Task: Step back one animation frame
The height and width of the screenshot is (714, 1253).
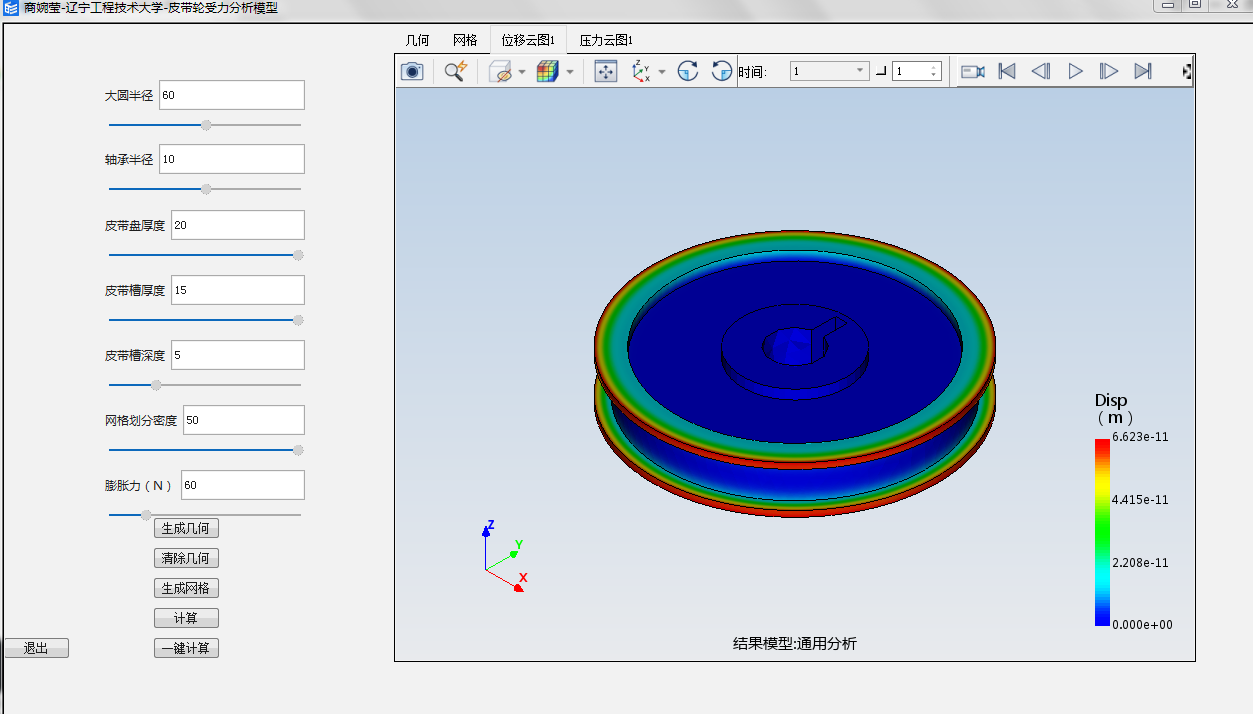Action: [x=1041, y=71]
